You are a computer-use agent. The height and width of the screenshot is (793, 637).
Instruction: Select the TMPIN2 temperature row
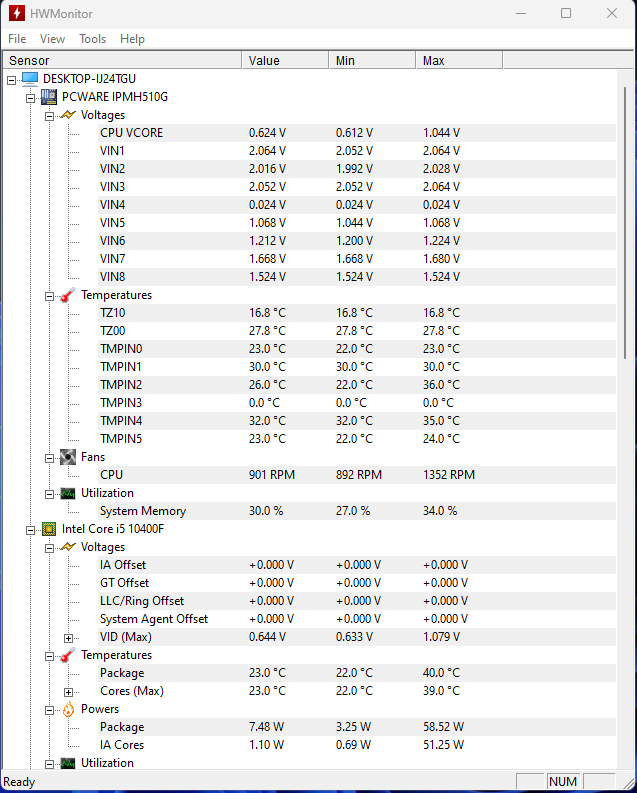357,385
